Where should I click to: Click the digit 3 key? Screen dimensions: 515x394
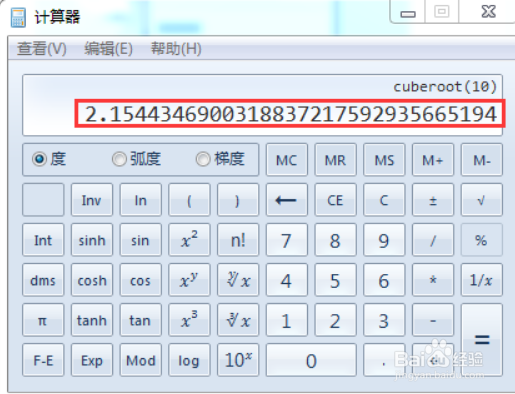[x=384, y=320]
